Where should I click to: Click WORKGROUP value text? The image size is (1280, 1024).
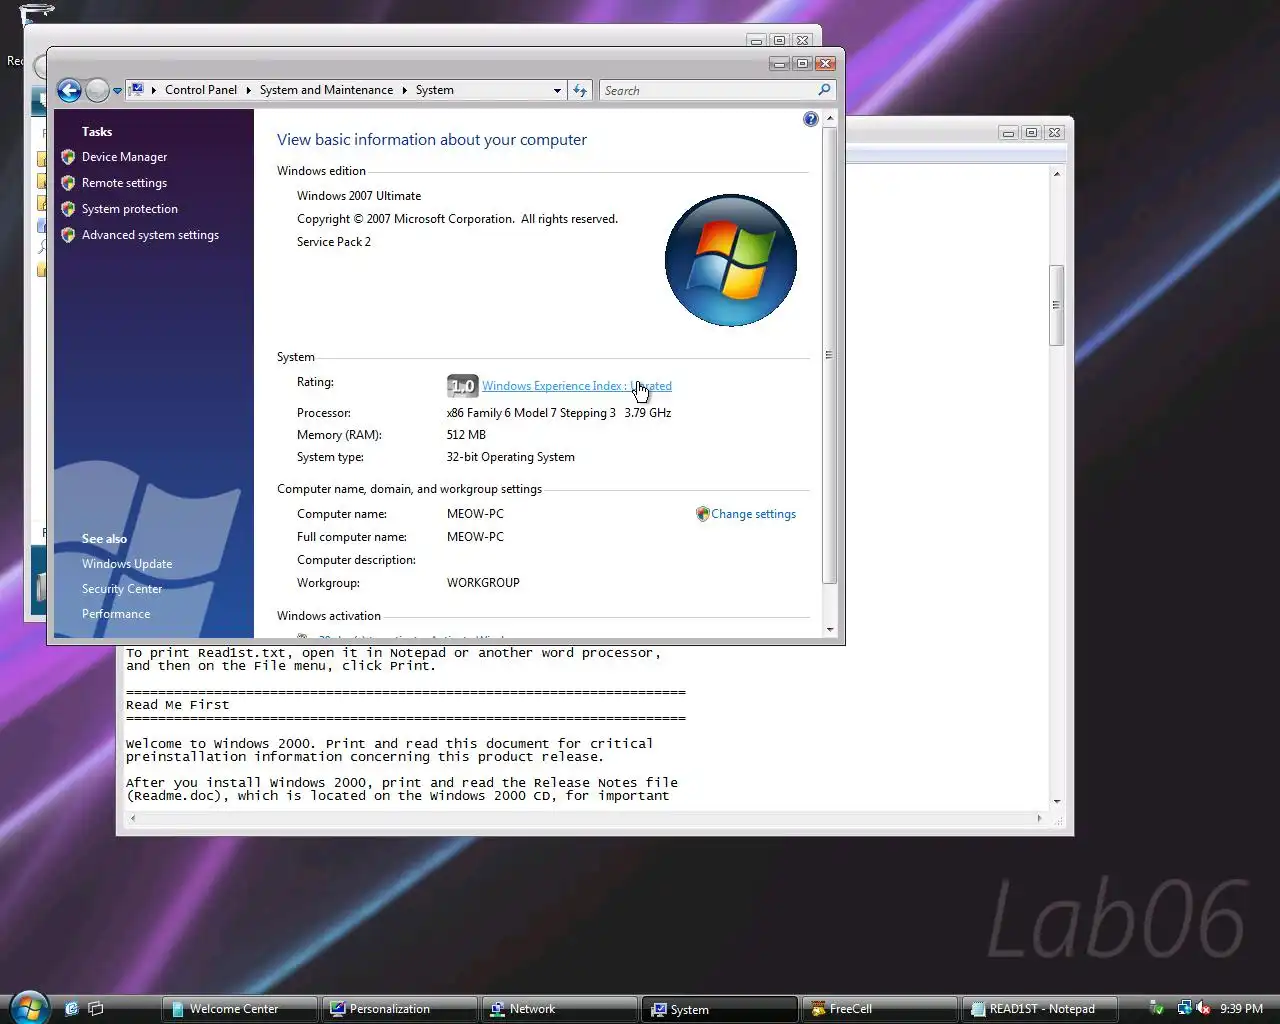click(x=483, y=583)
